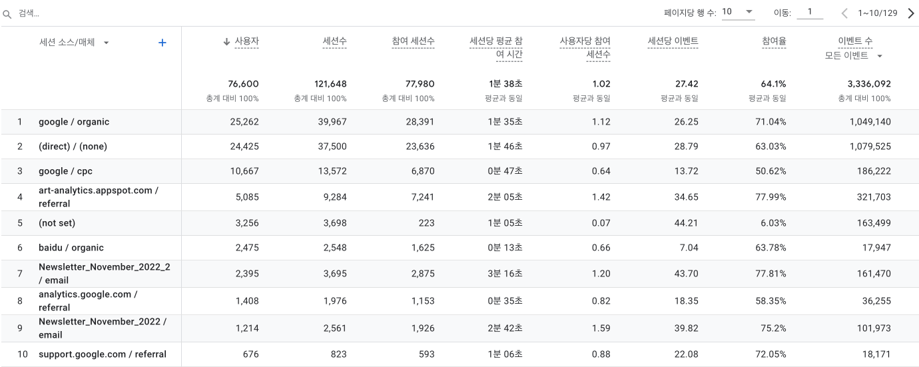Screen dimensions: 919x367
Task: Click the 이벤트 수 column header
Action: click(x=856, y=41)
